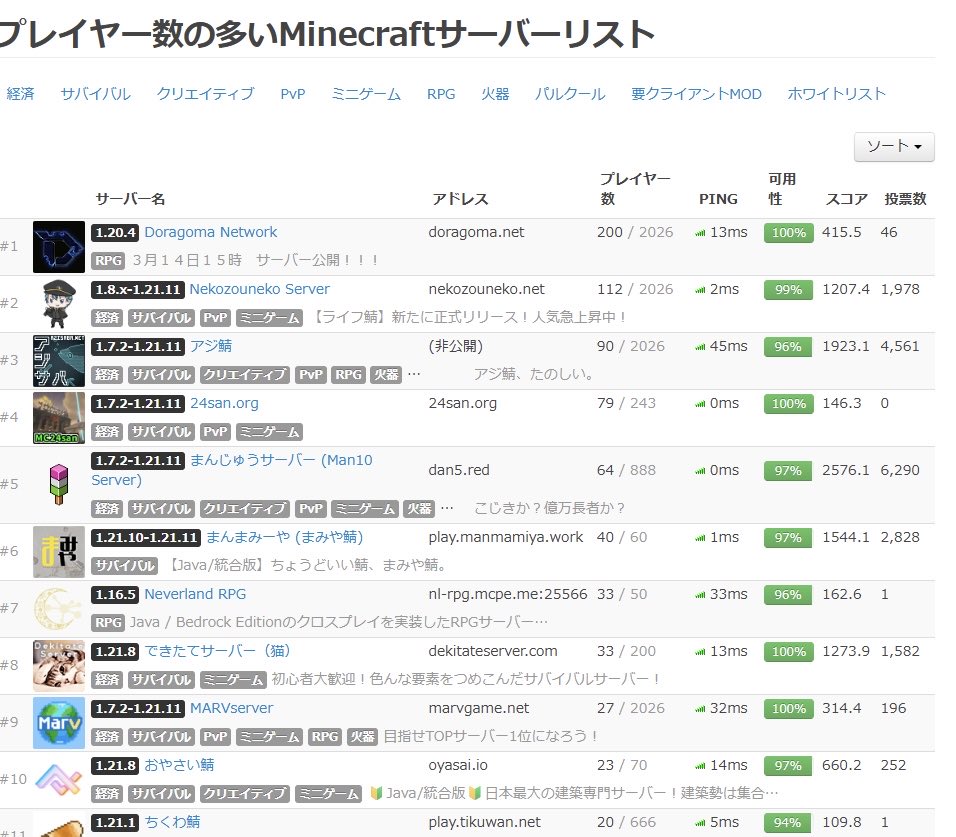The height and width of the screenshot is (837, 956).
Task: Click the おやさい鯖 server logo icon
Action: click(x=59, y=780)
